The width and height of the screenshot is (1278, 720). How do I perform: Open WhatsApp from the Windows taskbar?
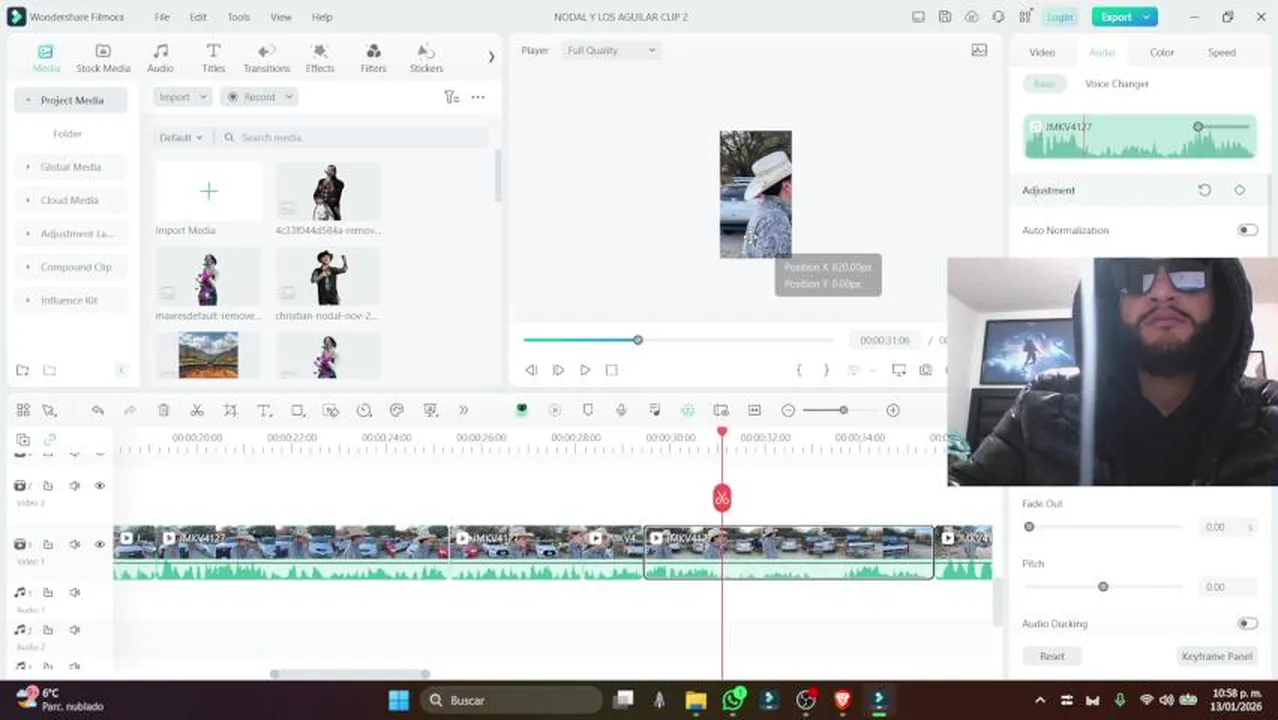(733, 700)
